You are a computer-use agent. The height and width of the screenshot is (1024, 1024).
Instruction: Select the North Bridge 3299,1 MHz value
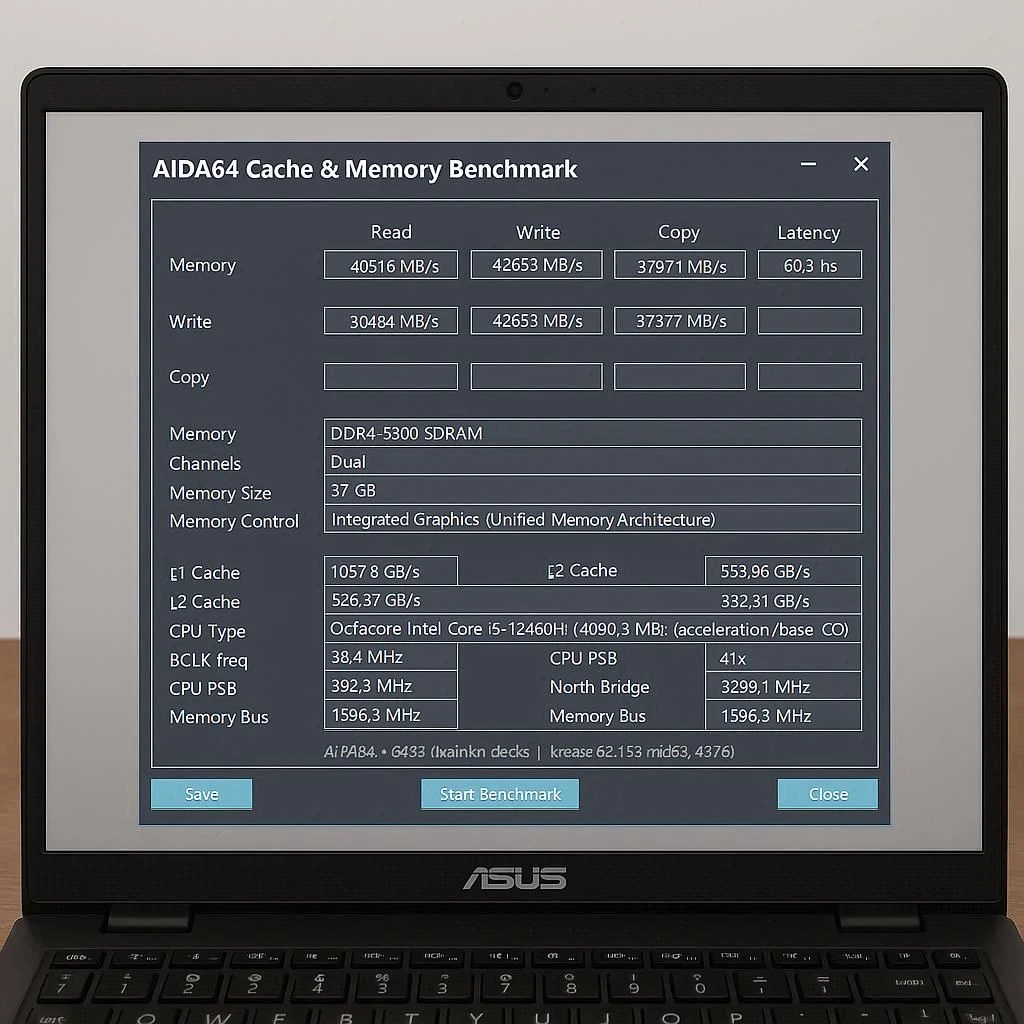coord(782,686)
